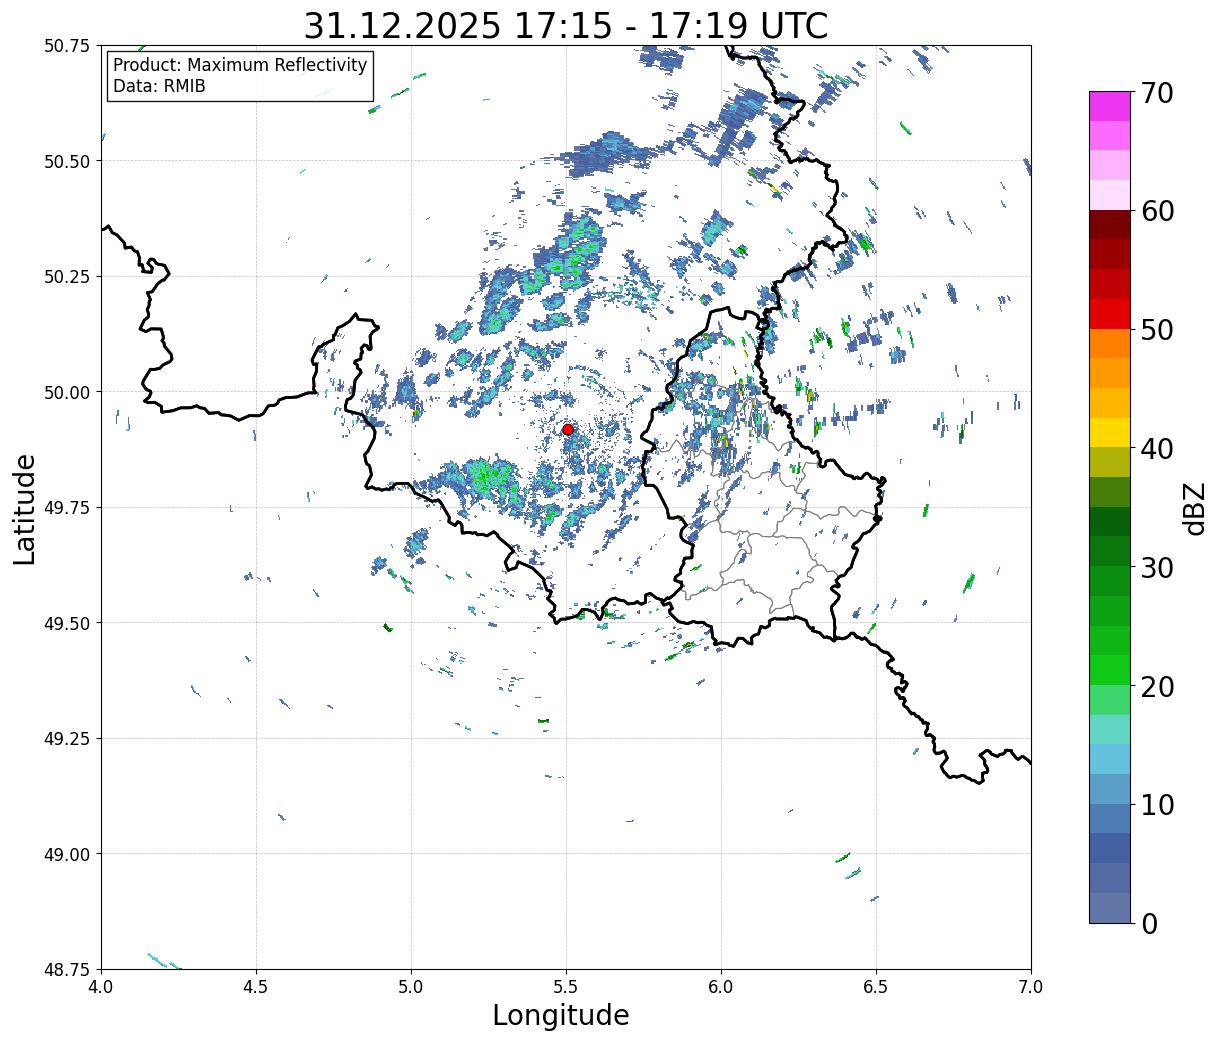The image size is (1219, 1040).
Task: Click the 'Data: RMIB' text
Action: tap(159, 86)
